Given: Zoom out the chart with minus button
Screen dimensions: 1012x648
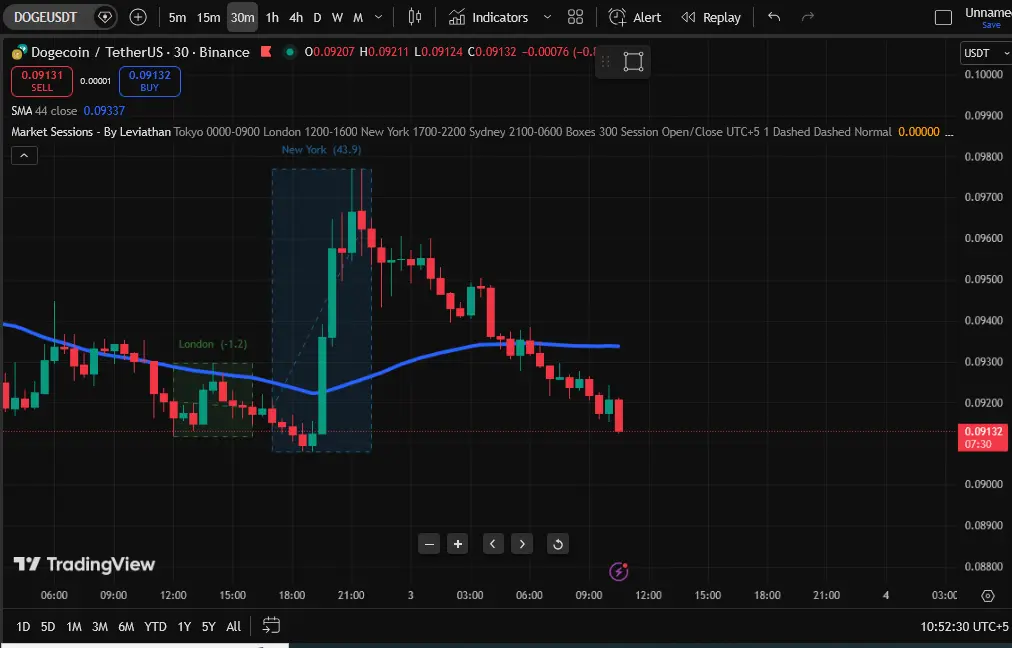Looking at the screenshot, I should (x=429, y=544).
